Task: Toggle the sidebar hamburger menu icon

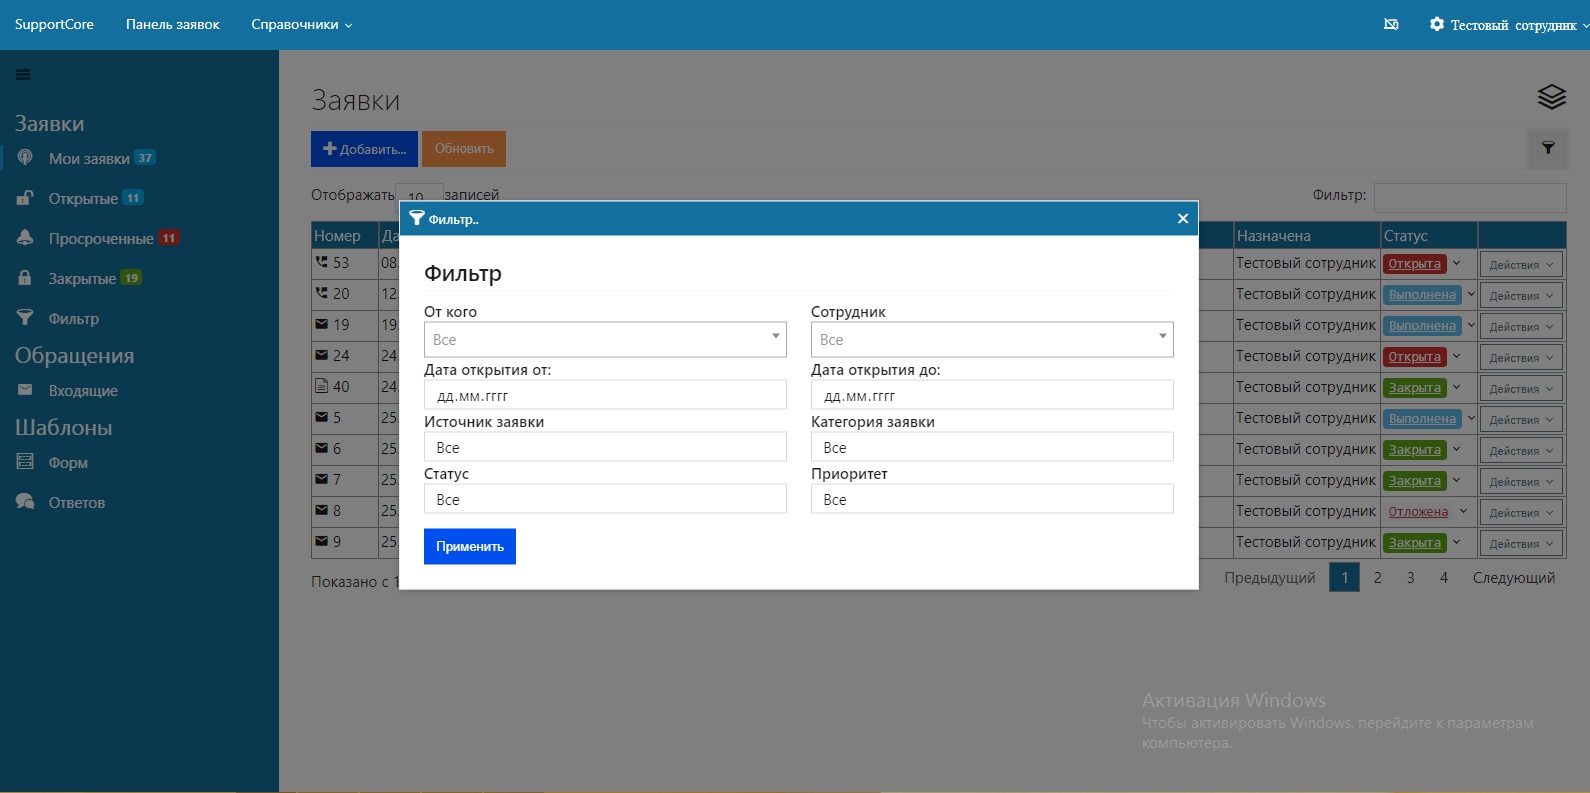Action: (23, 74)
